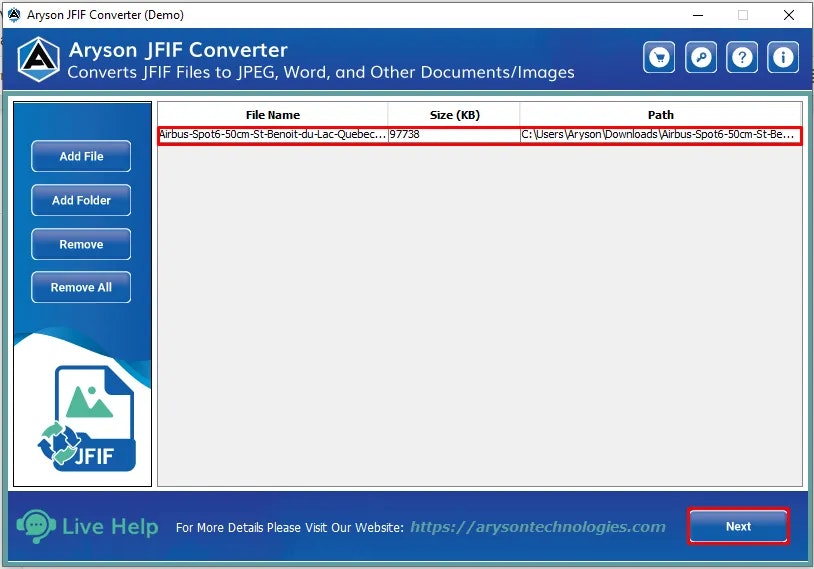This screenshot has height=569, width=814.
Task: Click the Remove button
Action: click(81, 244)
